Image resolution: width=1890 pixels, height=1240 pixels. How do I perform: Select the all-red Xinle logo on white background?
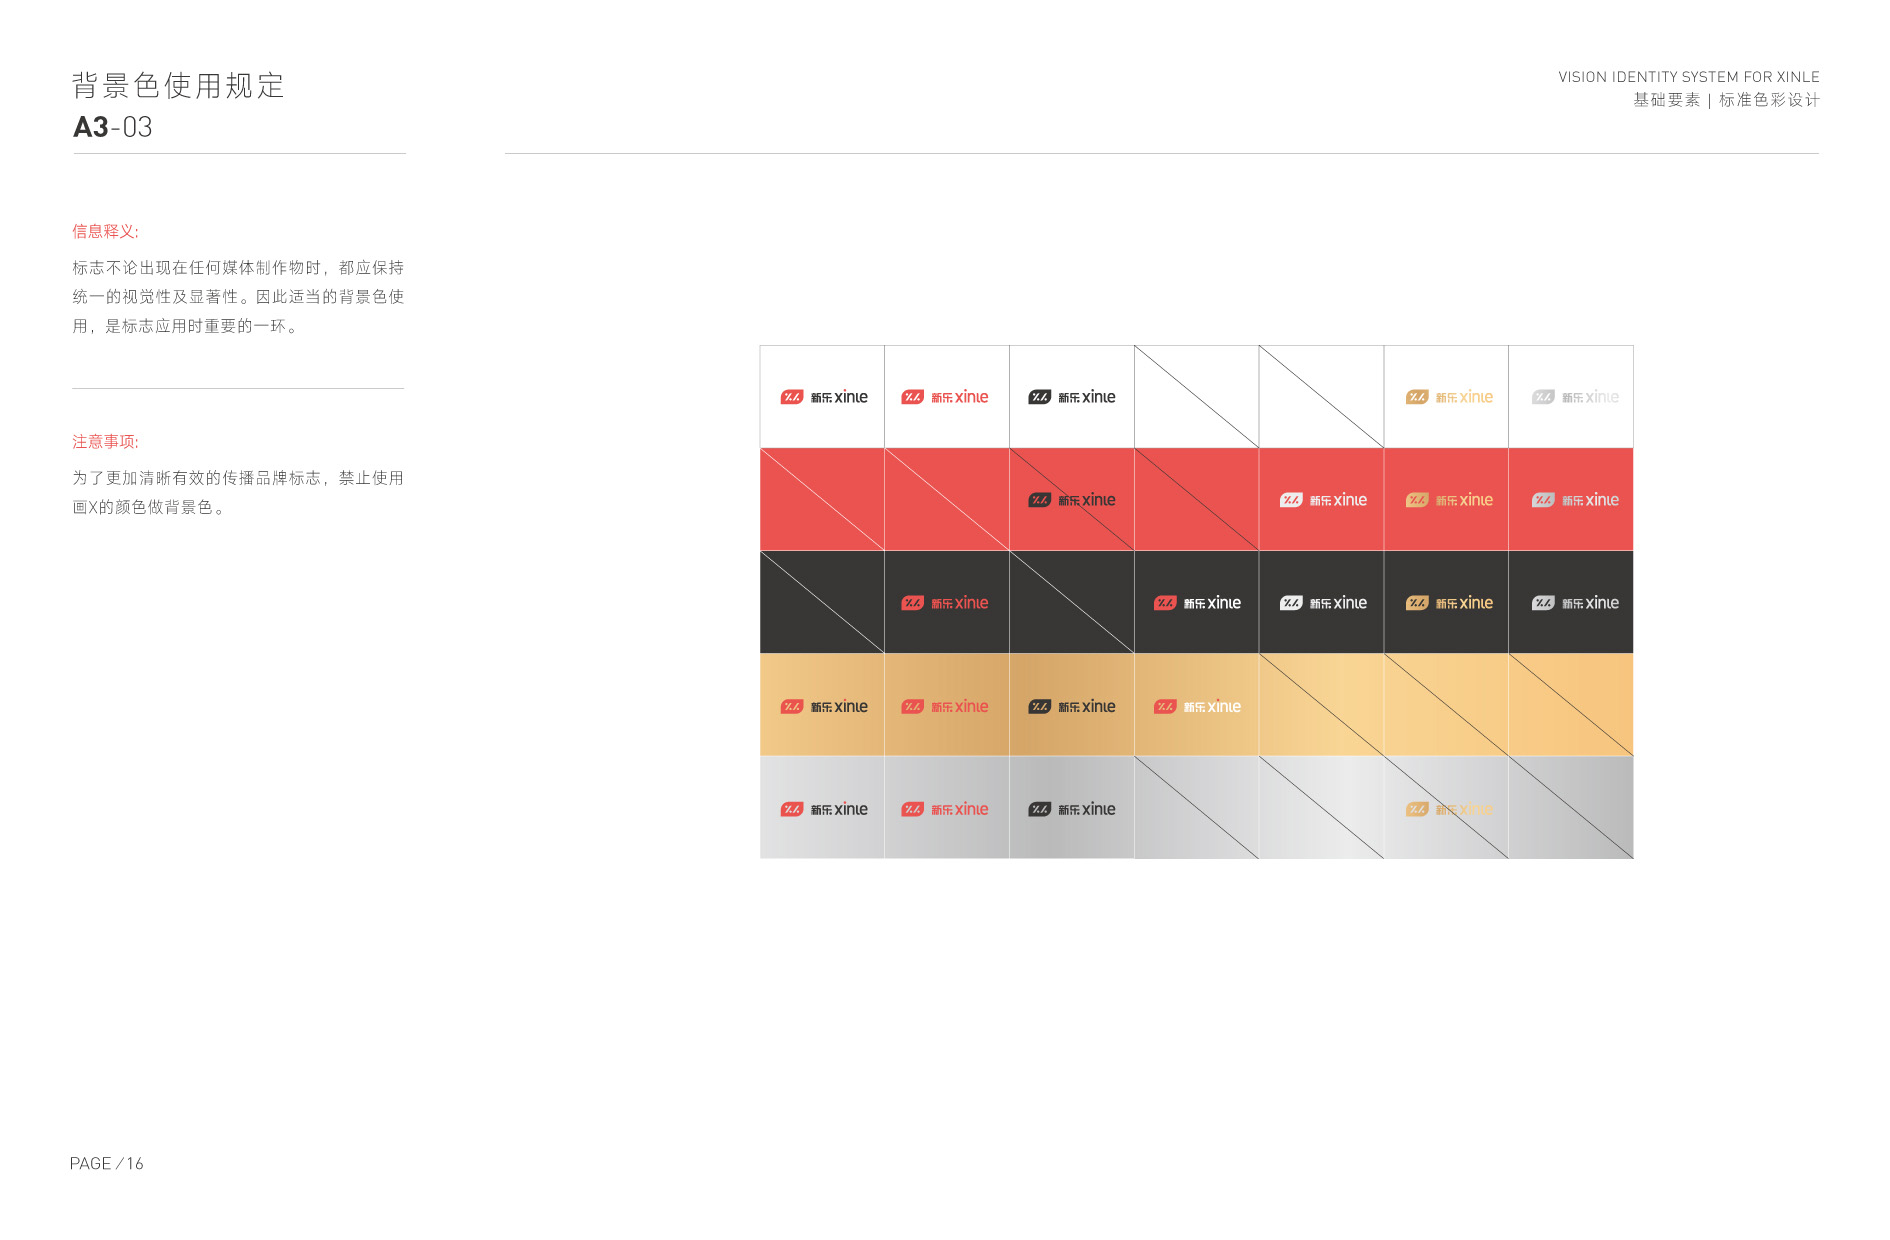pos(945,397)
